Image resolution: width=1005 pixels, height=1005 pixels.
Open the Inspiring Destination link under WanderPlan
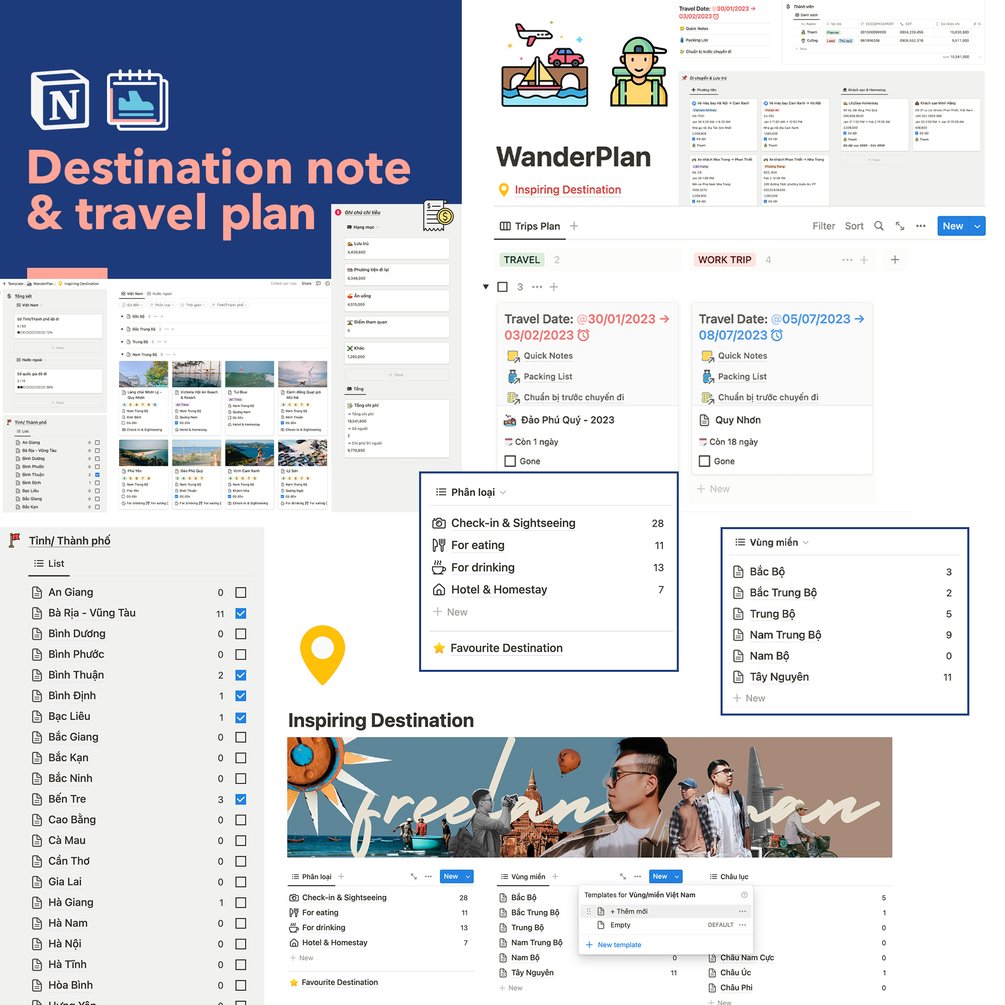click(x=568, y=190)
